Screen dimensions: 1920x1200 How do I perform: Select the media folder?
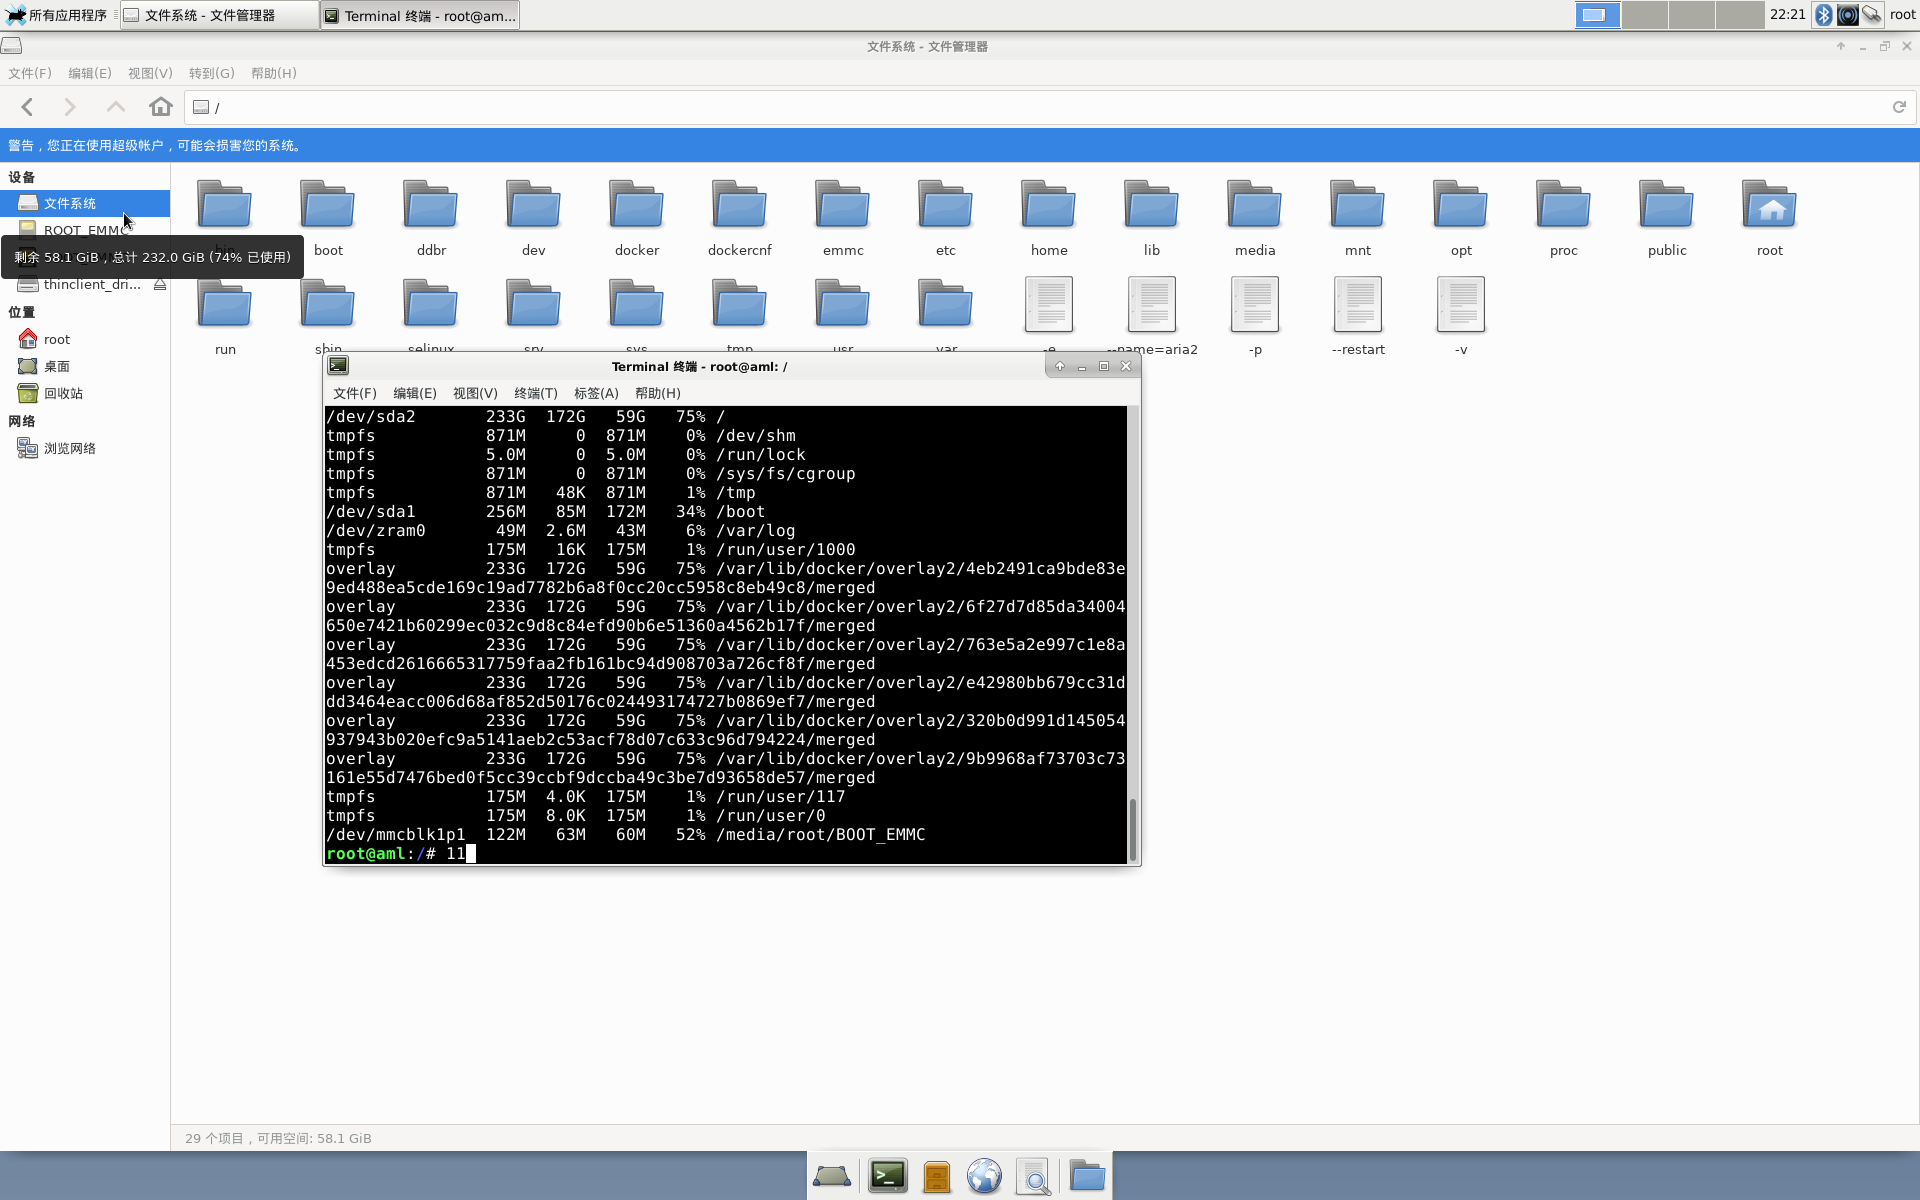[x=1255, y=219]
